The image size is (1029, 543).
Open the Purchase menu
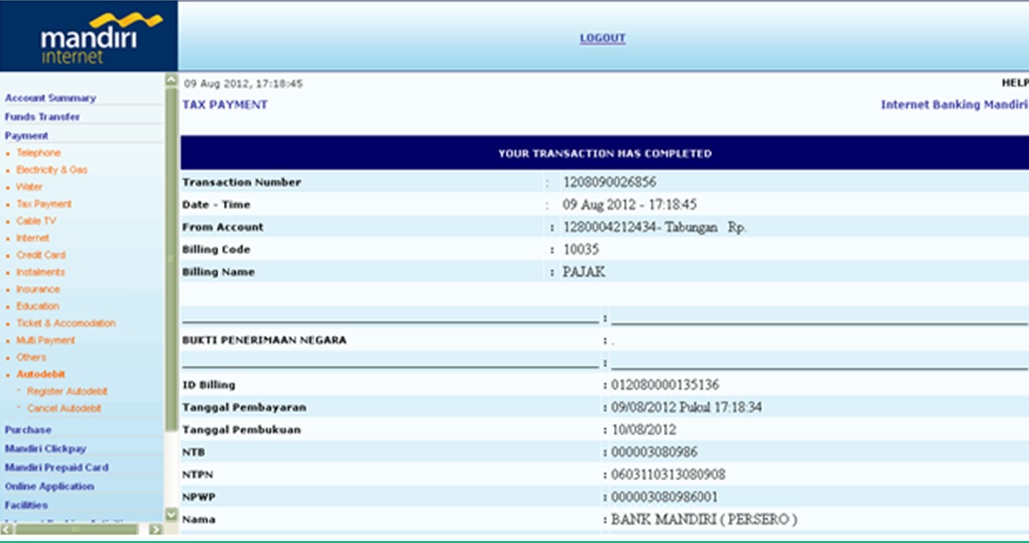point(28,430)
